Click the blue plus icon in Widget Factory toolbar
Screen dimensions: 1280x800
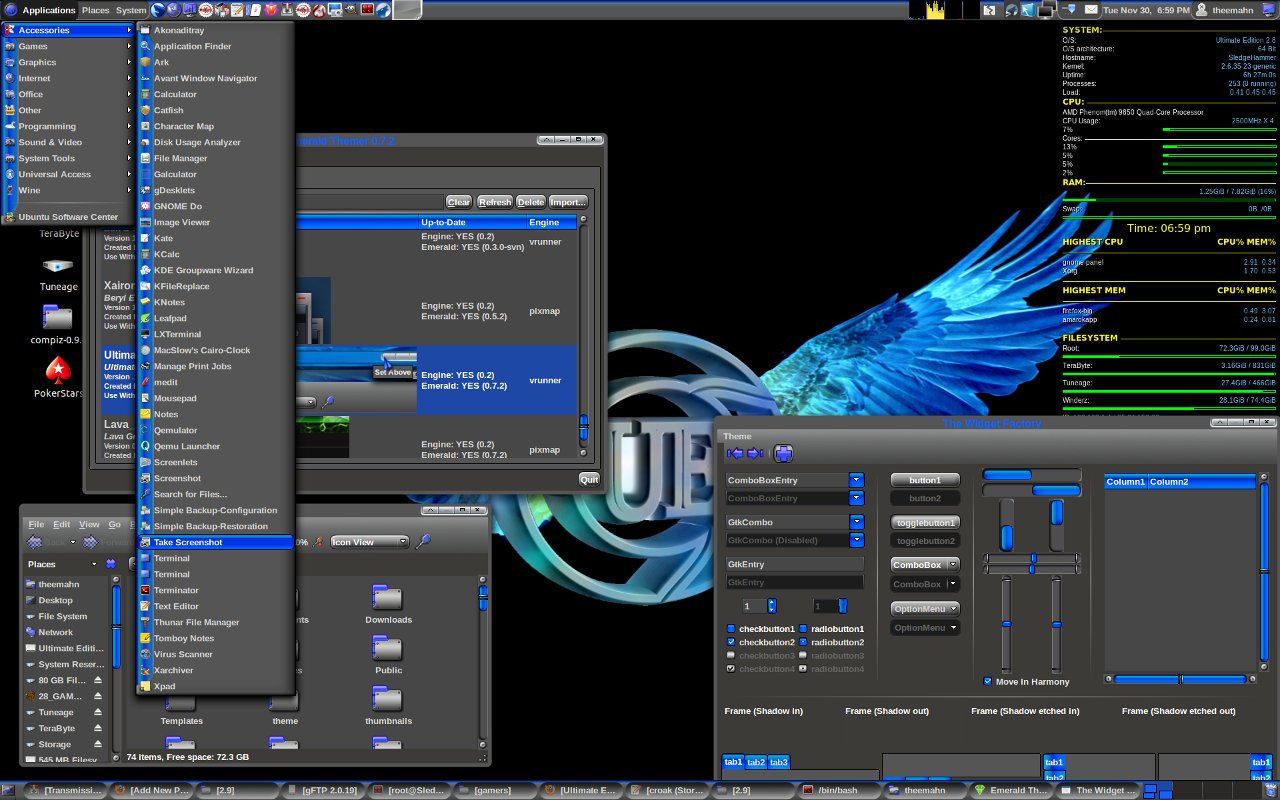point(784,454)
